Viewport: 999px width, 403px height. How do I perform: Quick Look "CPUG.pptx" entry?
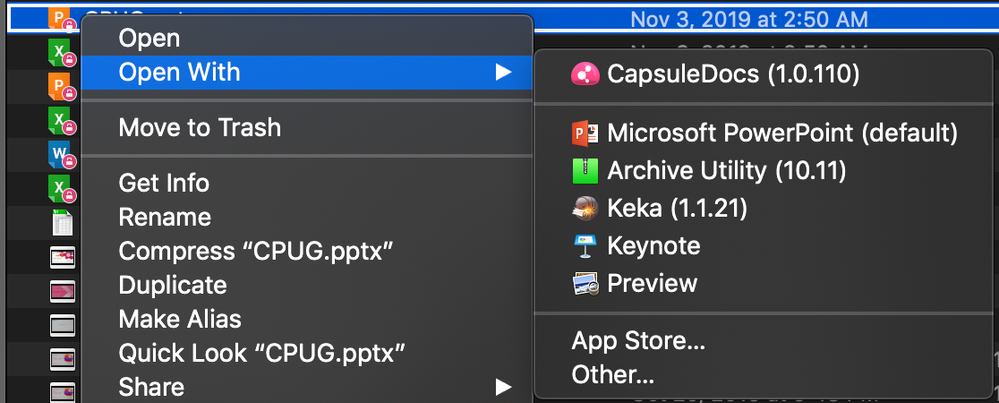[x=306, y=352]
